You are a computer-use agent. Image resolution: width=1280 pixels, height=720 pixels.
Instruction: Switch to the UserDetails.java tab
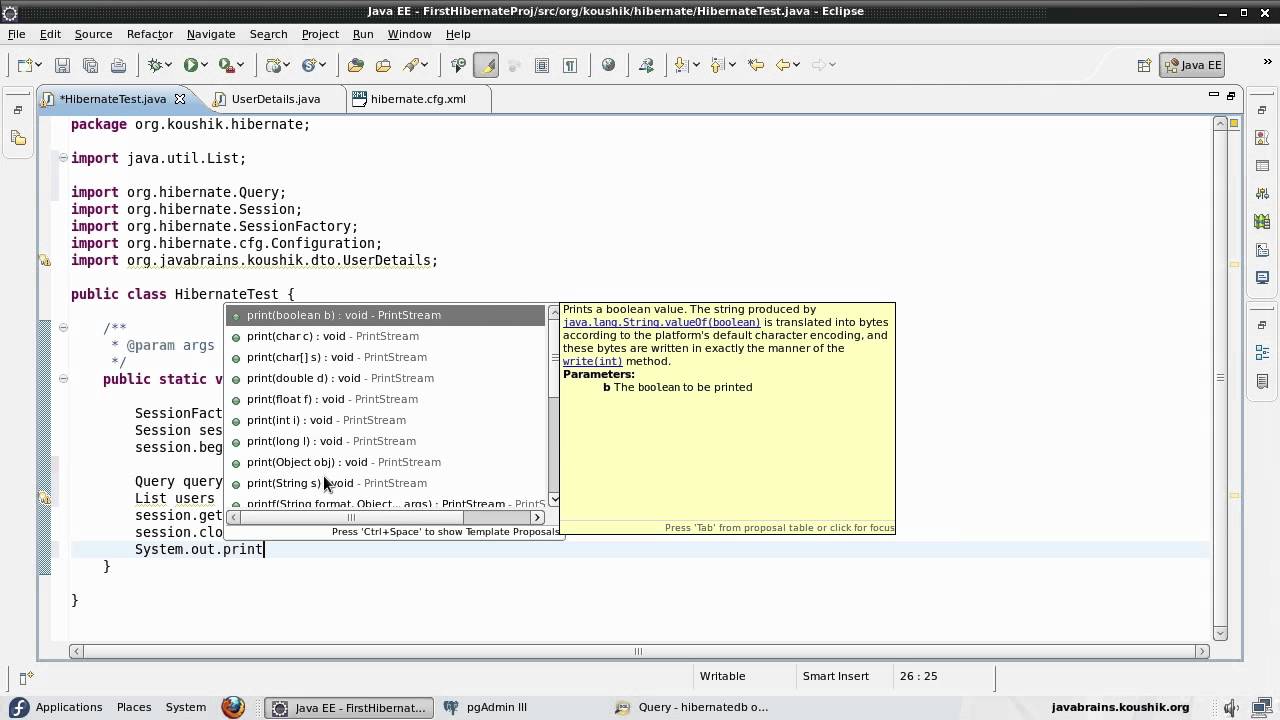(275, 99)
